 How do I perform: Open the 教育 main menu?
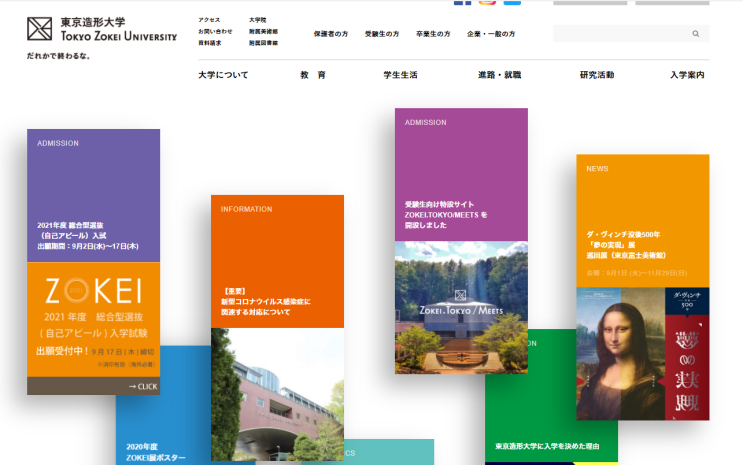click(313, 75)
